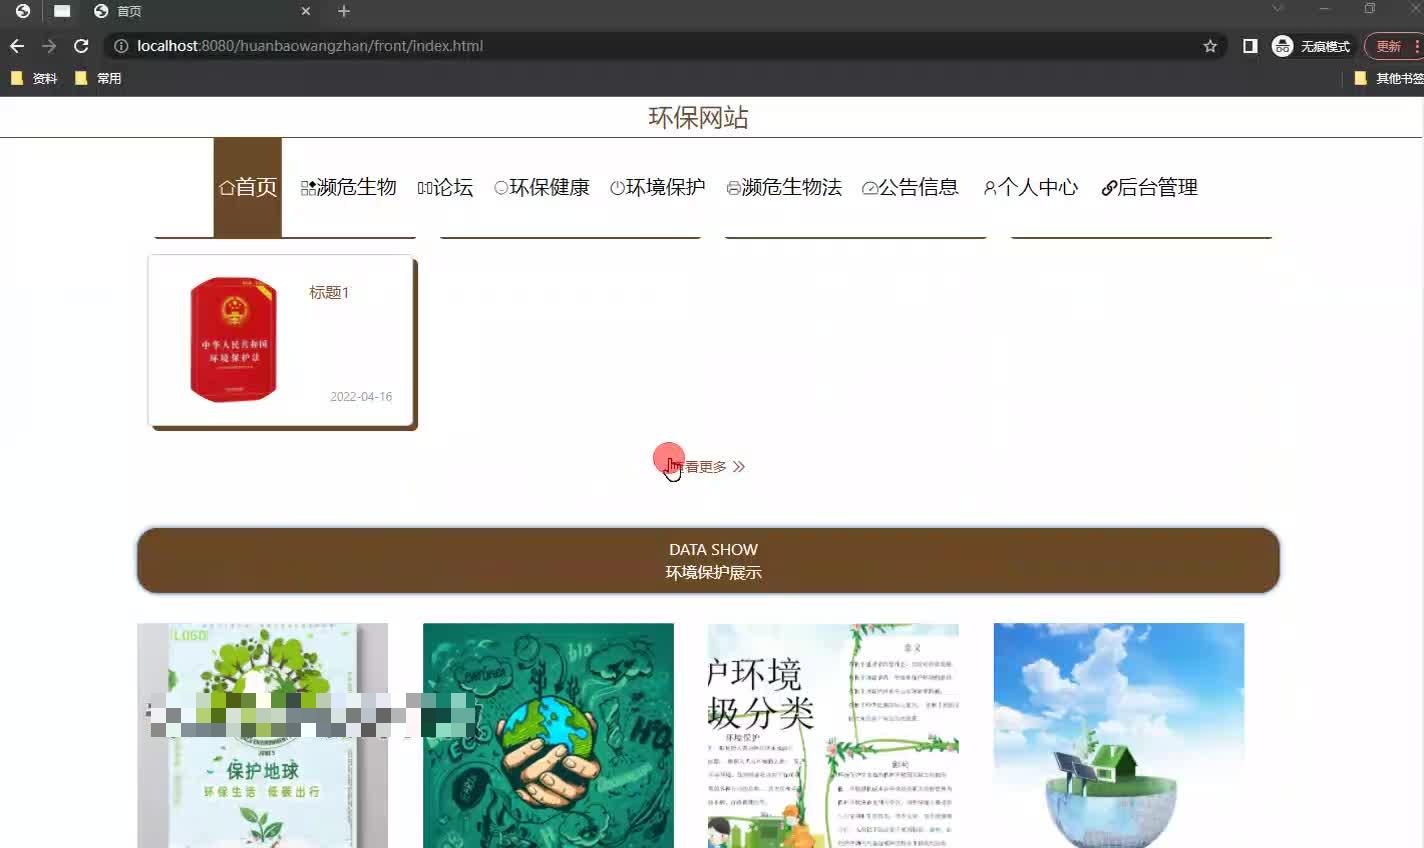Click the incognito mode icon in address bar
This screenshot has height=848, width=1424.
[1282, 45]
